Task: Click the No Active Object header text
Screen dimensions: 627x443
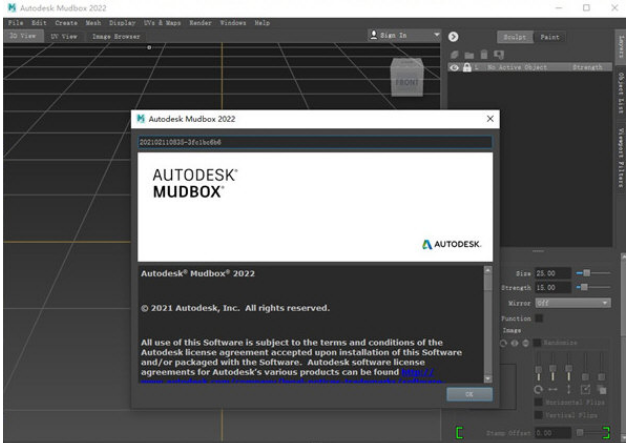Action: click(517, 67)
